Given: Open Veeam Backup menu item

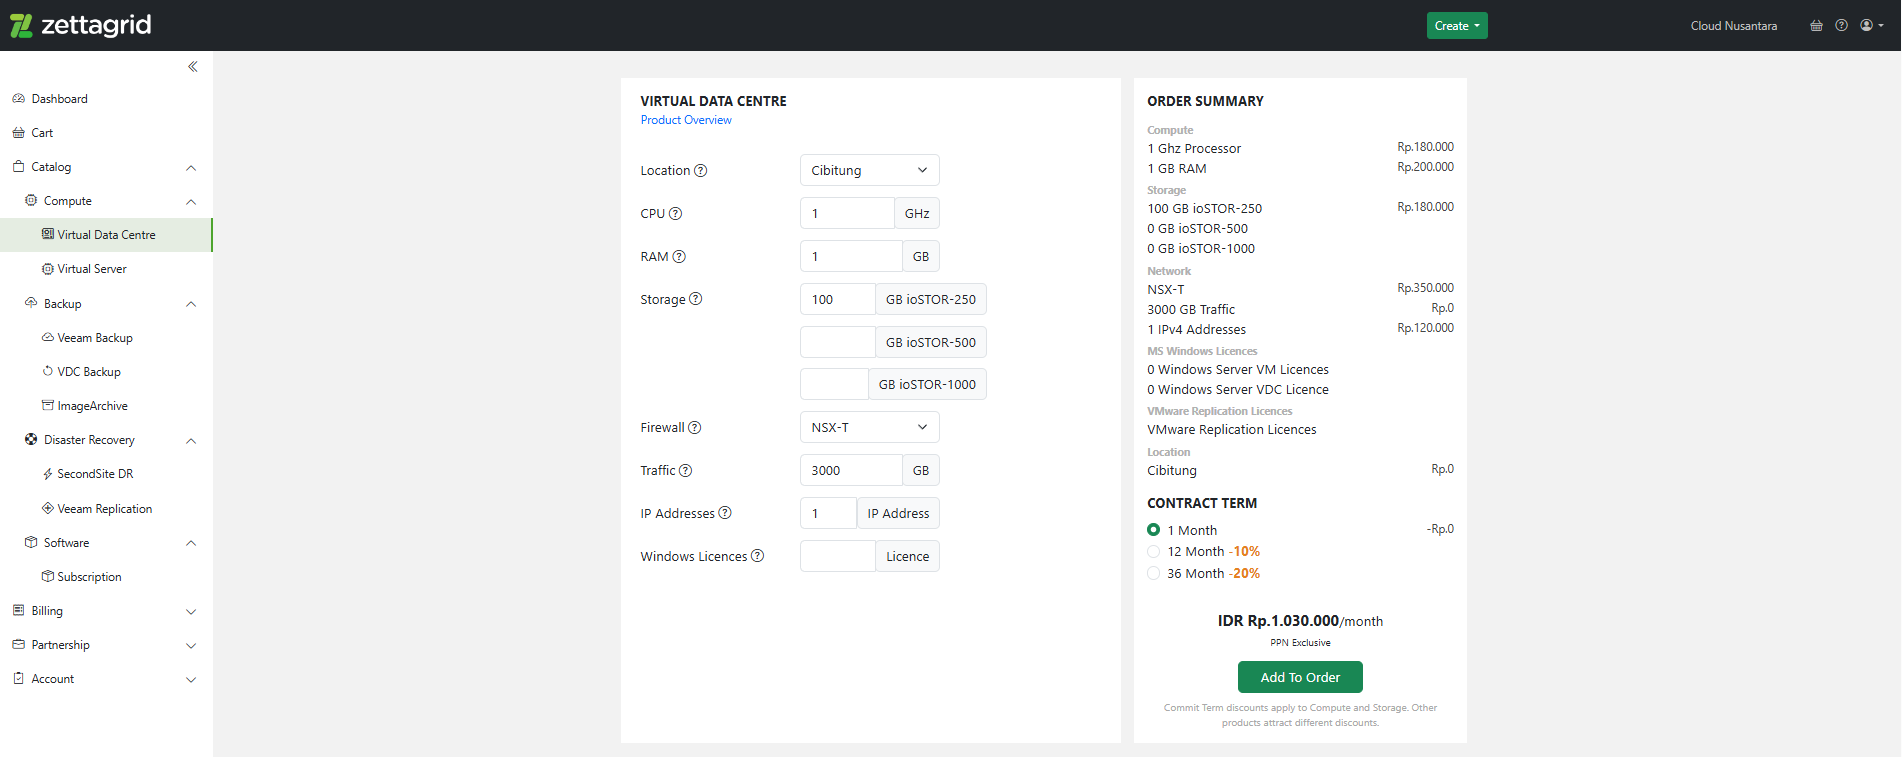Looking at the screenshot, I should coord(106,338).
